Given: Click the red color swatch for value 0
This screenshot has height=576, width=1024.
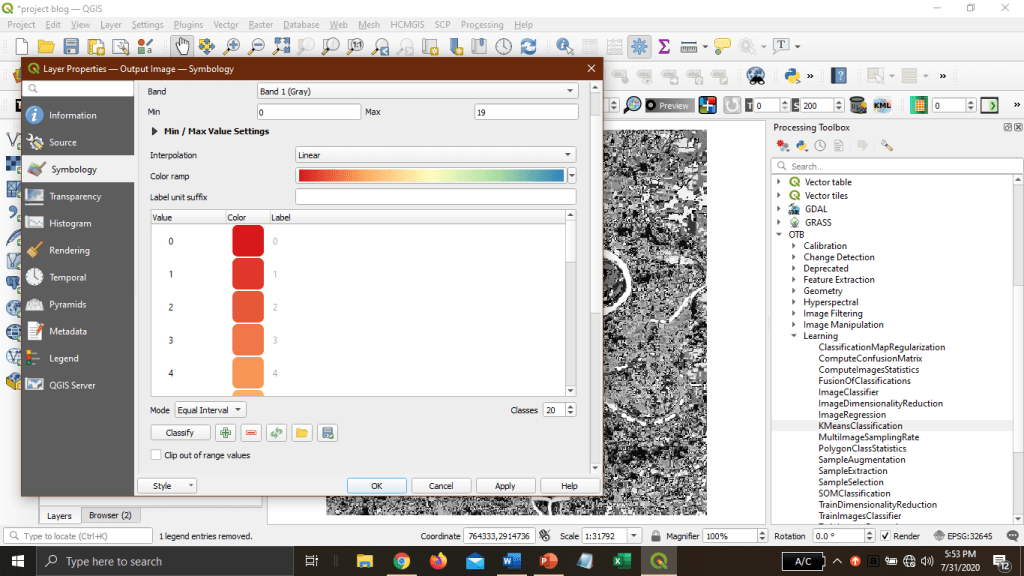Looking at the screenshot, I should click(x=248, y=241).
